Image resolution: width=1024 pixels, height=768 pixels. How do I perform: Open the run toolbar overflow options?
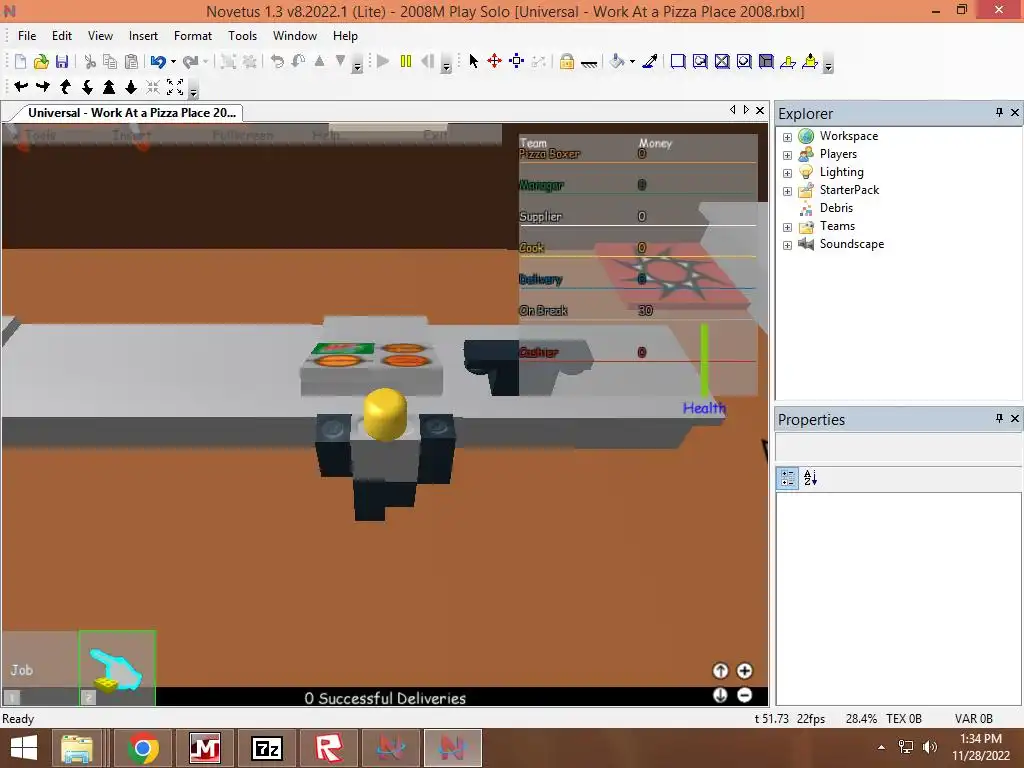click(x=446, y=65)
